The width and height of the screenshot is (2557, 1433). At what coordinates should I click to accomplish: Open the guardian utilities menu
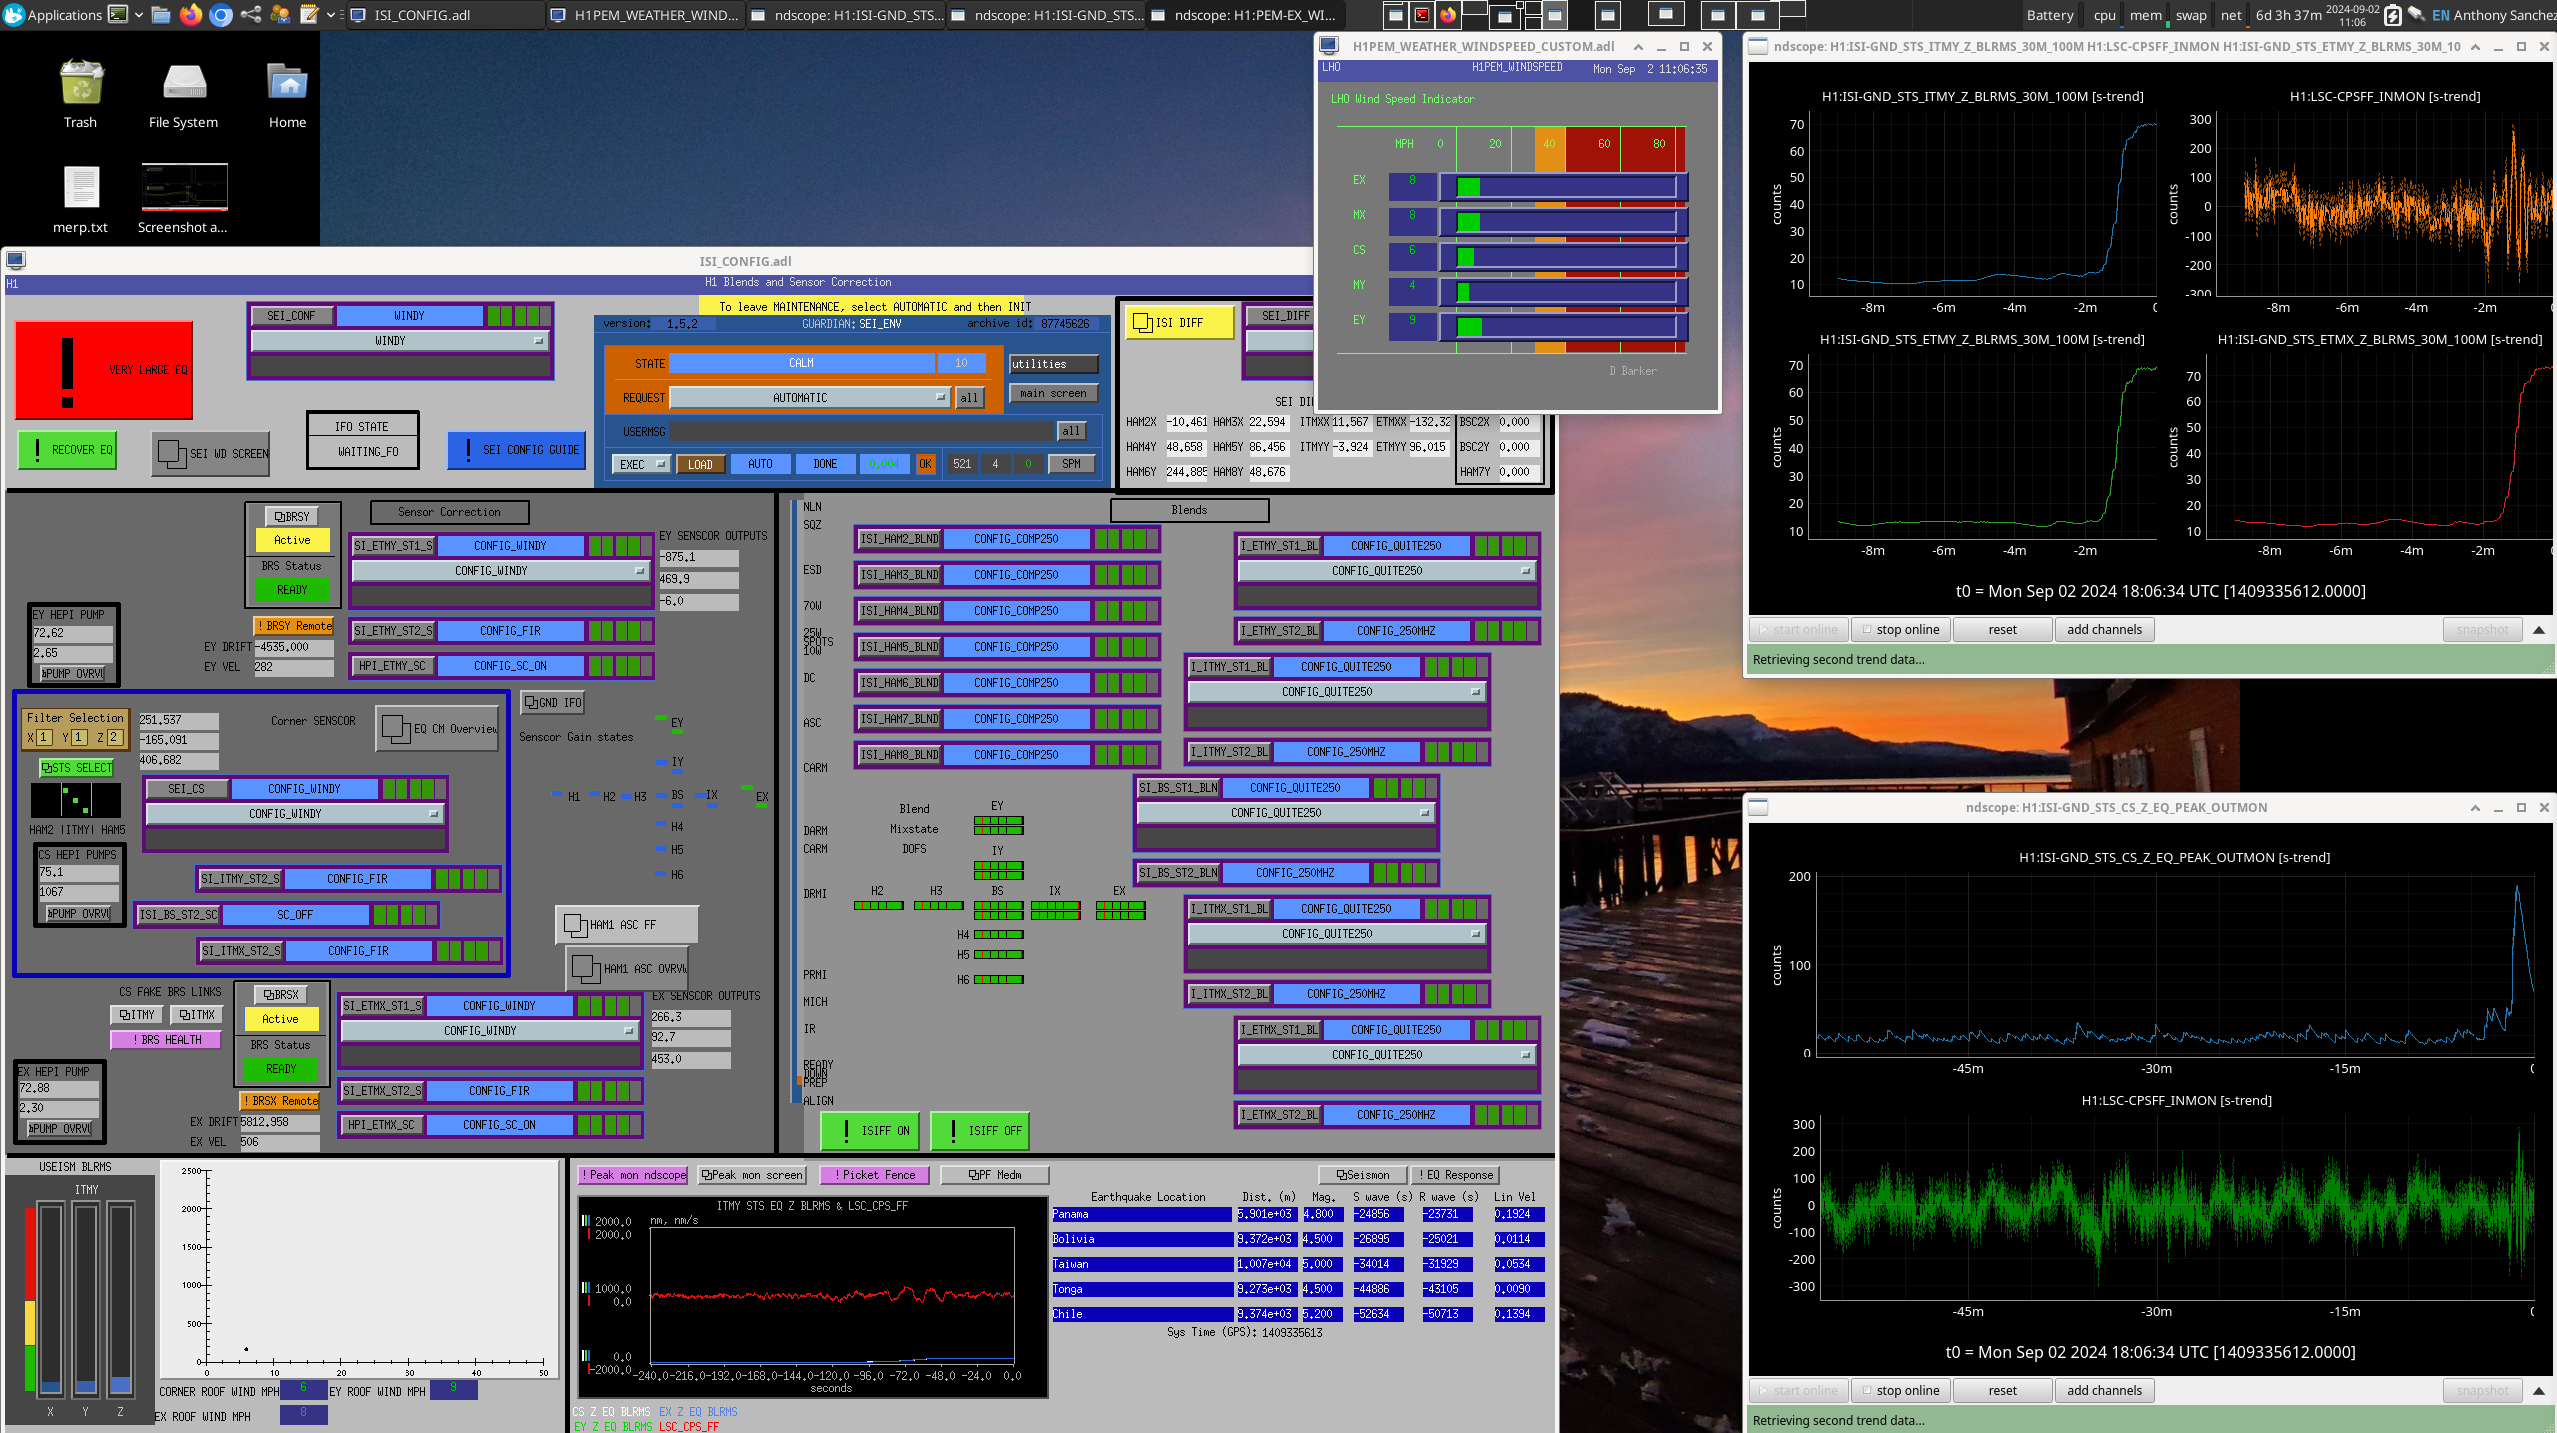click(x=1053, y=364)
